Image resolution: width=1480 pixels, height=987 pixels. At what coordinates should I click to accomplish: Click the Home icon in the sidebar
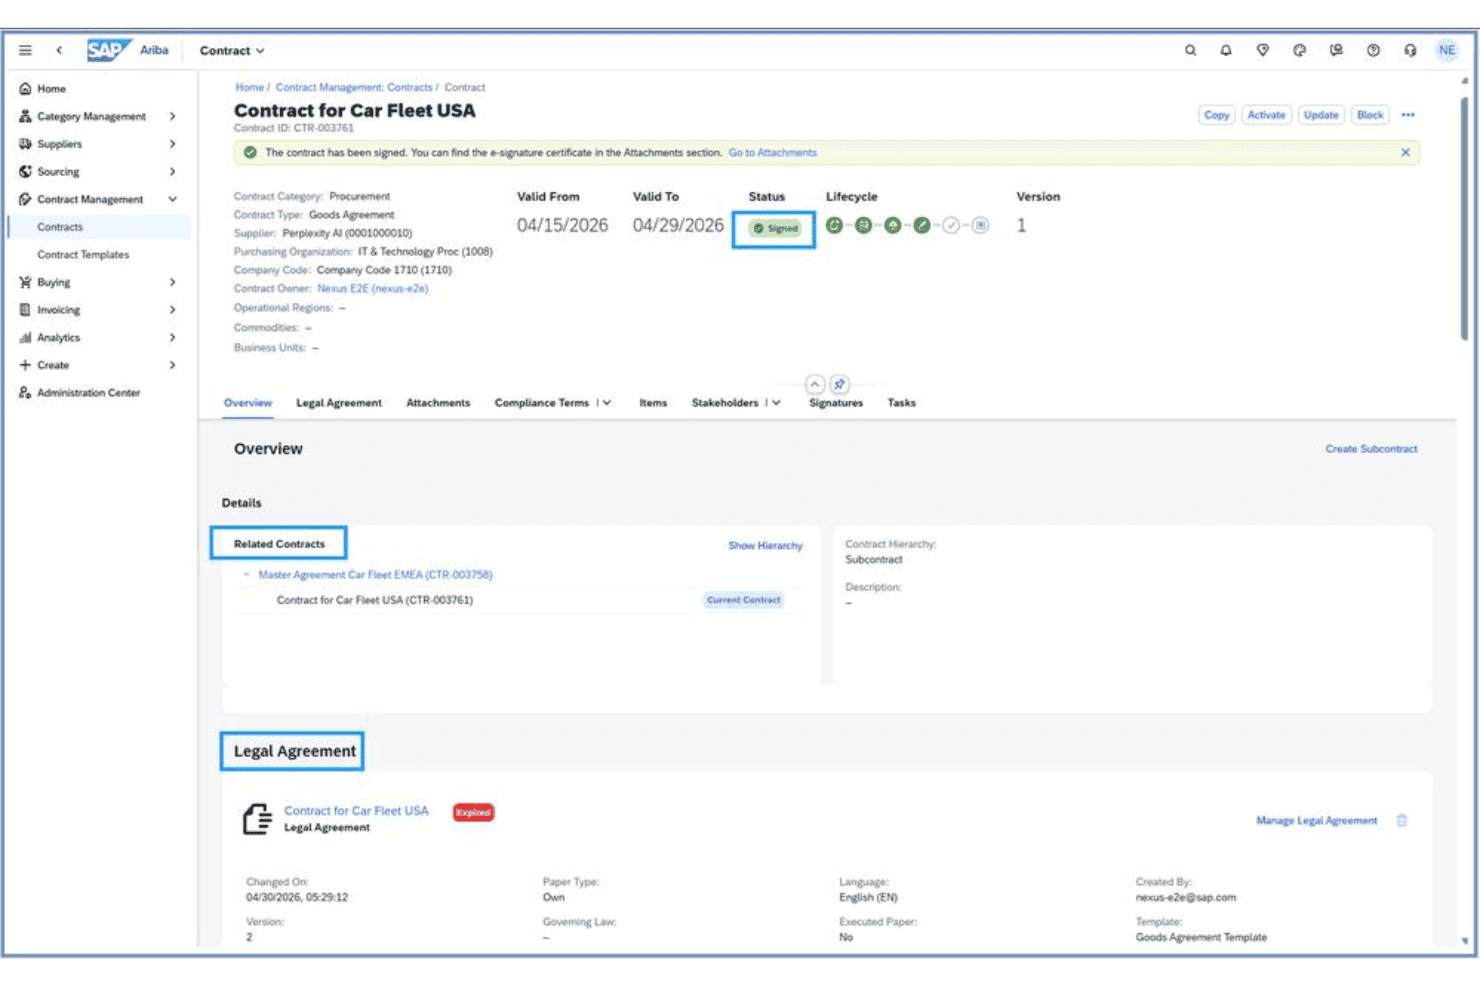click(x=25, y=89)
